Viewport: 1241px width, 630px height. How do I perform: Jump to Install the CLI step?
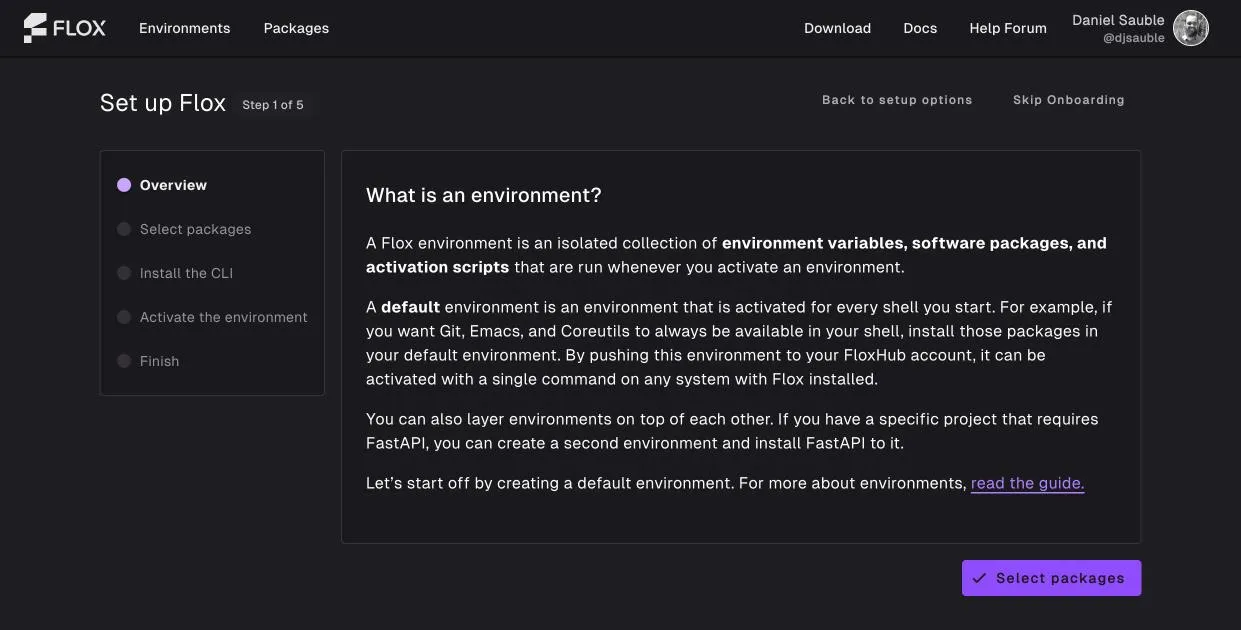(186, 273)
